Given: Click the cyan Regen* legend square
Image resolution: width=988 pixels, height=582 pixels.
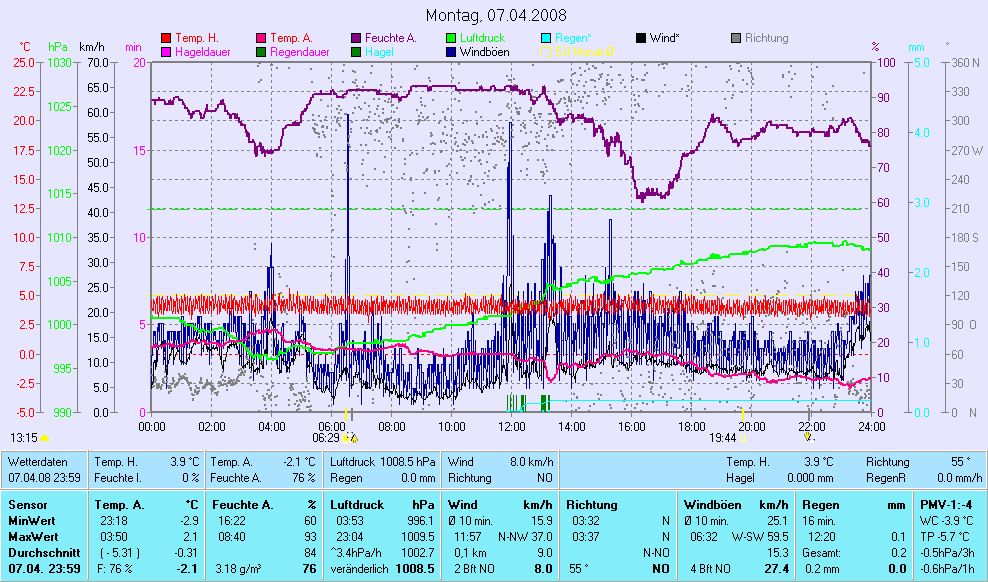Looking at the screenshot, I should click(x=545, y=38).
